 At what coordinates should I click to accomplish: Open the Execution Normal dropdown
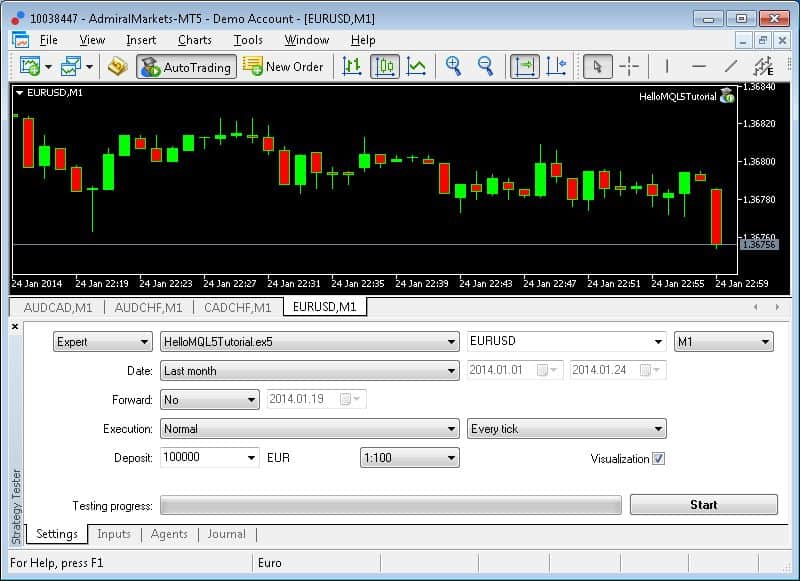pyautogui.click(x=309, y=429)
